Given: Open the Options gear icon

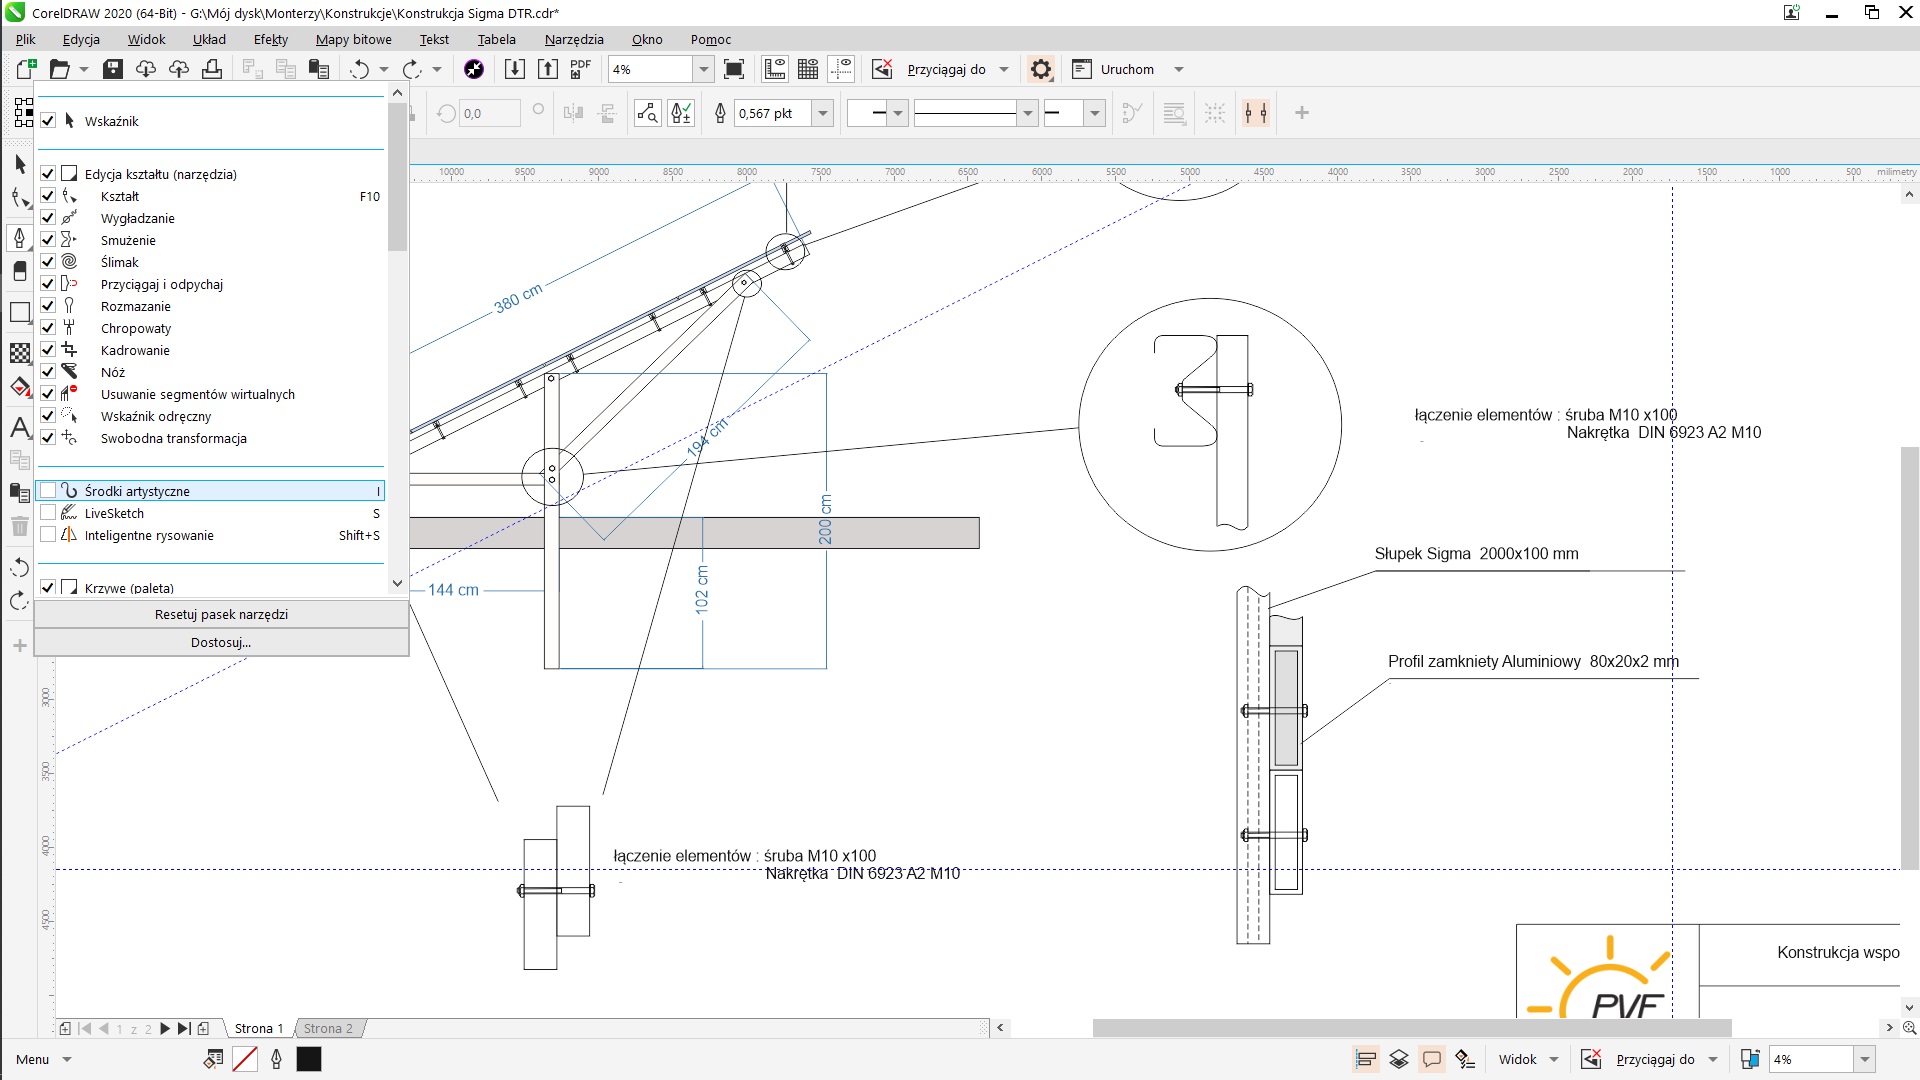Looking at the screenshot, I should (x=1041, y=69).
